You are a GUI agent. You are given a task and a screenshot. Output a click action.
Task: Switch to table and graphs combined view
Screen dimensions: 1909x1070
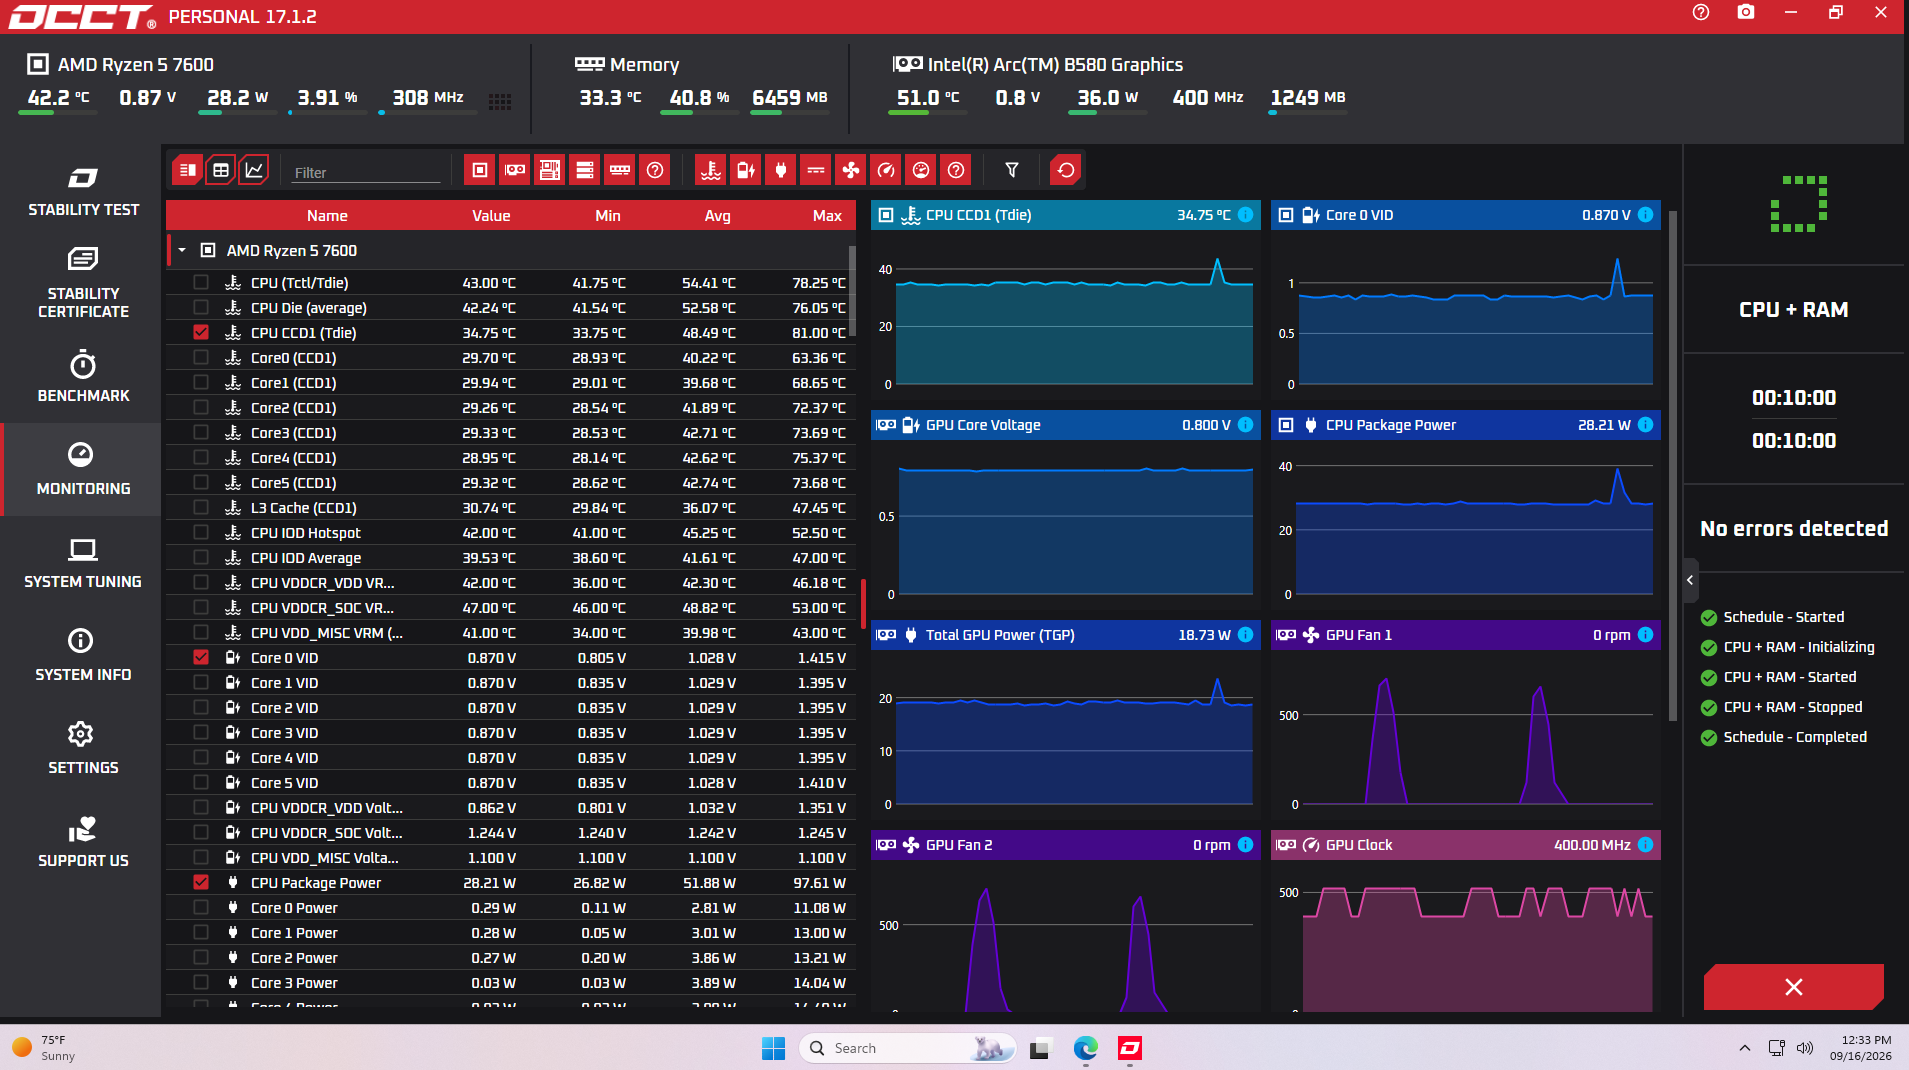pyautogui.click(x=187, y=170)
